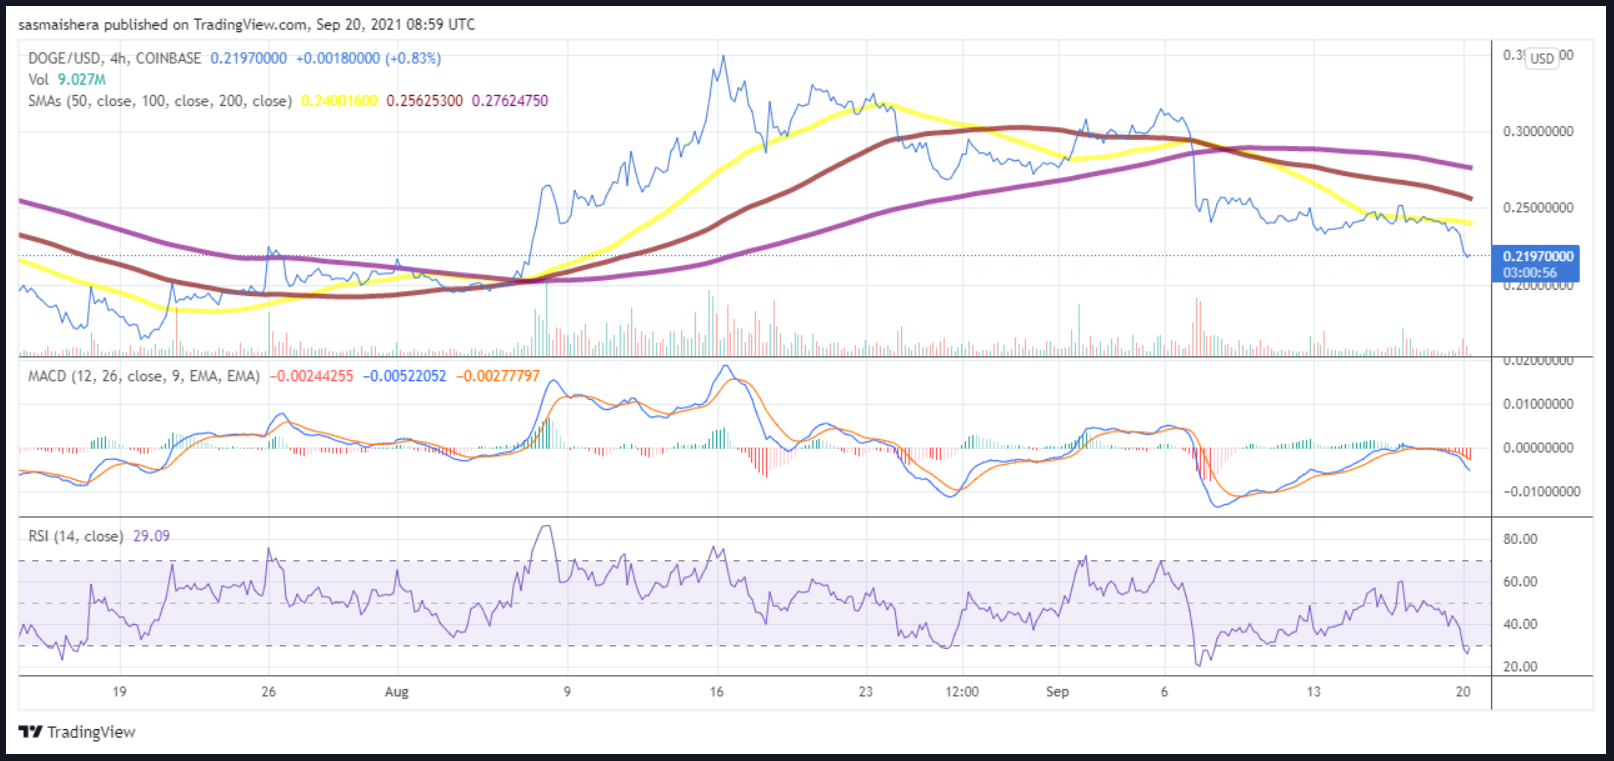Click the TradingView brand name text

tap(91, 732)
